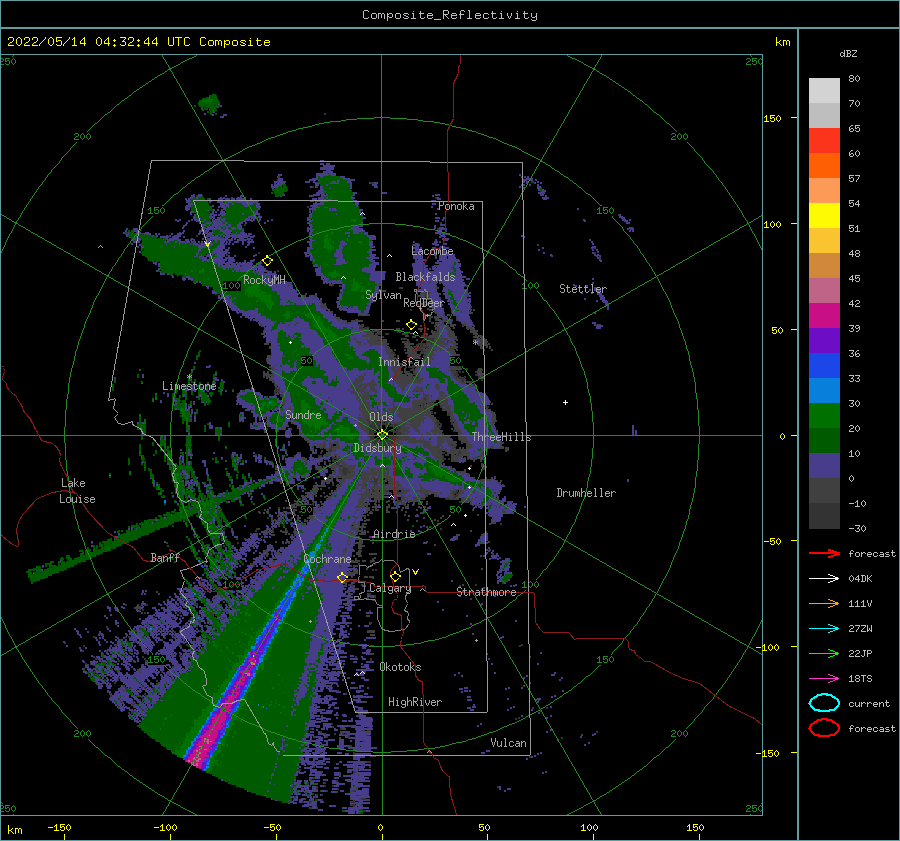Click the Sundre town label
Screen dimensions: 900x841
pyautogui.click(x=303, y=414)
